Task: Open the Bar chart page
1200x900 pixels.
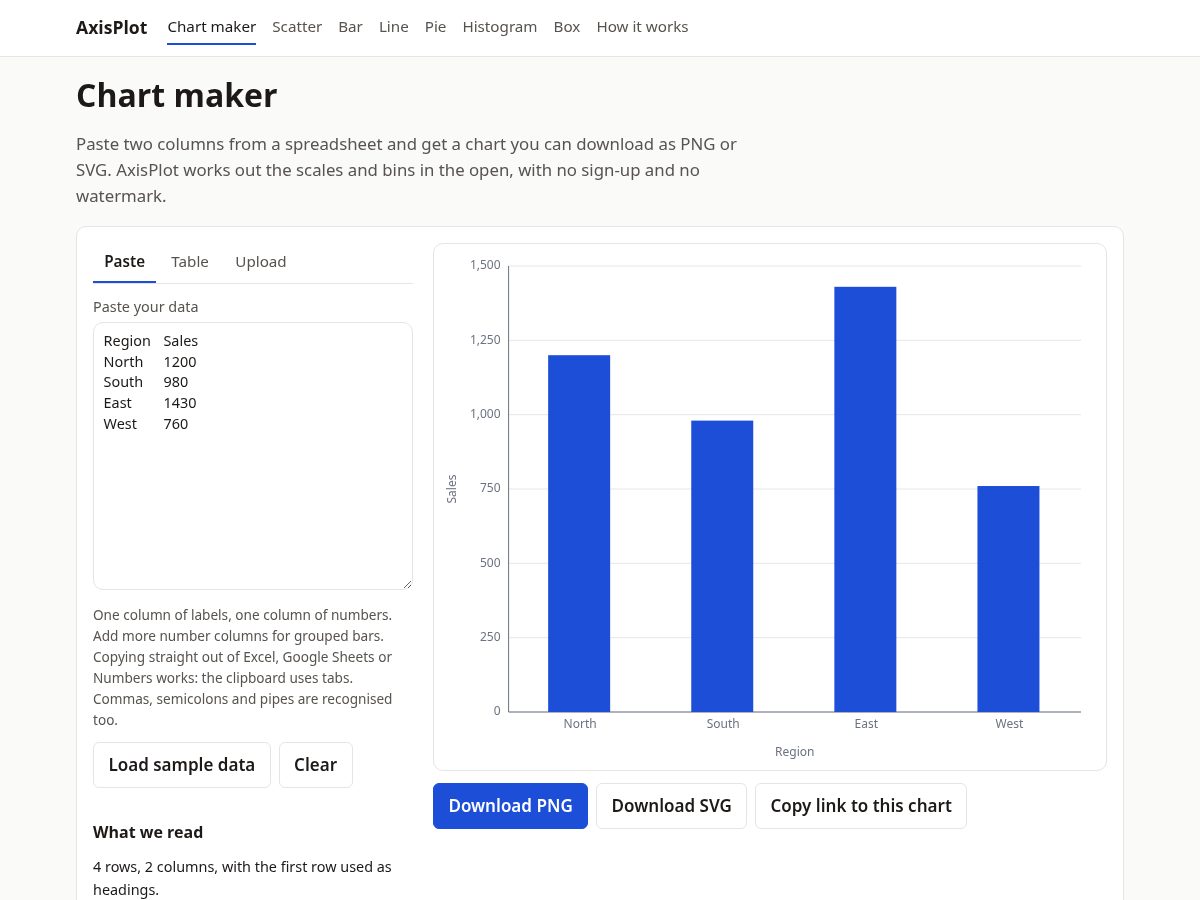Action: pos(350,27)
